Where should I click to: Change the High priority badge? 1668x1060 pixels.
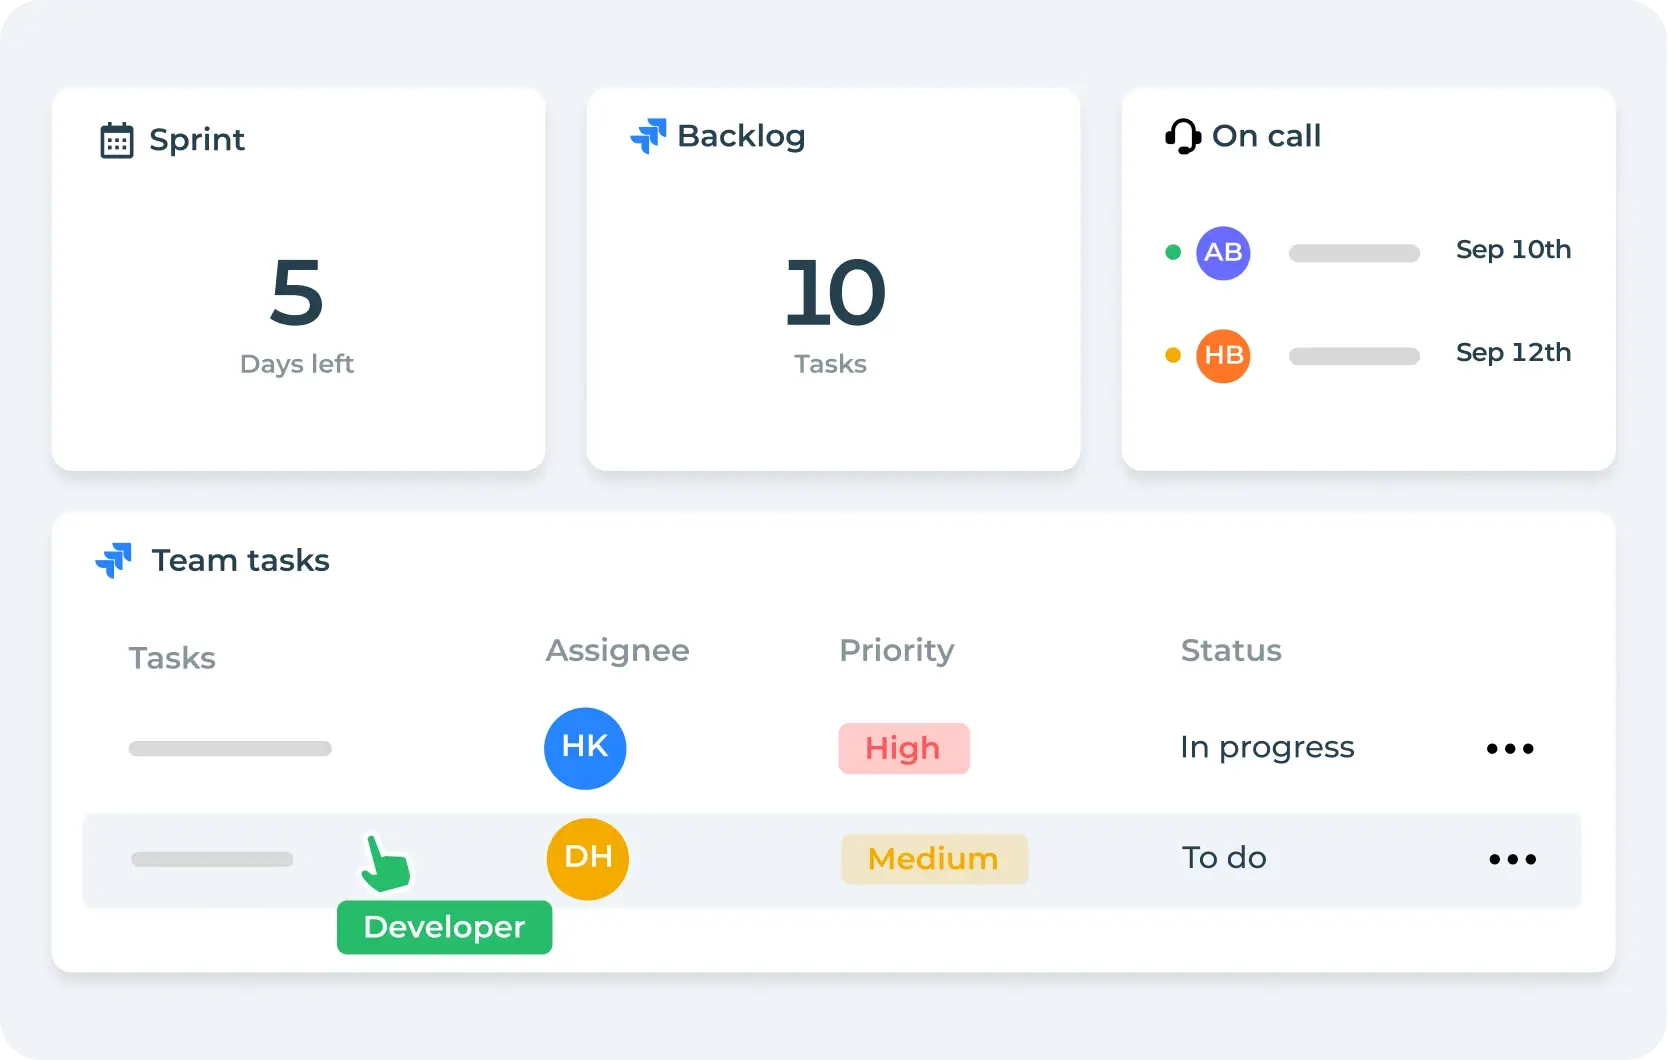pyautogui.click(x=903, y=748)
